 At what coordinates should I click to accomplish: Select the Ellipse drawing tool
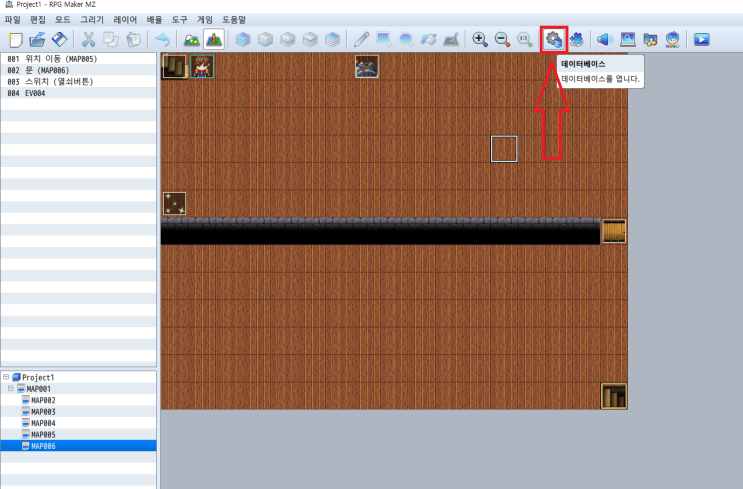pos(406,39)
